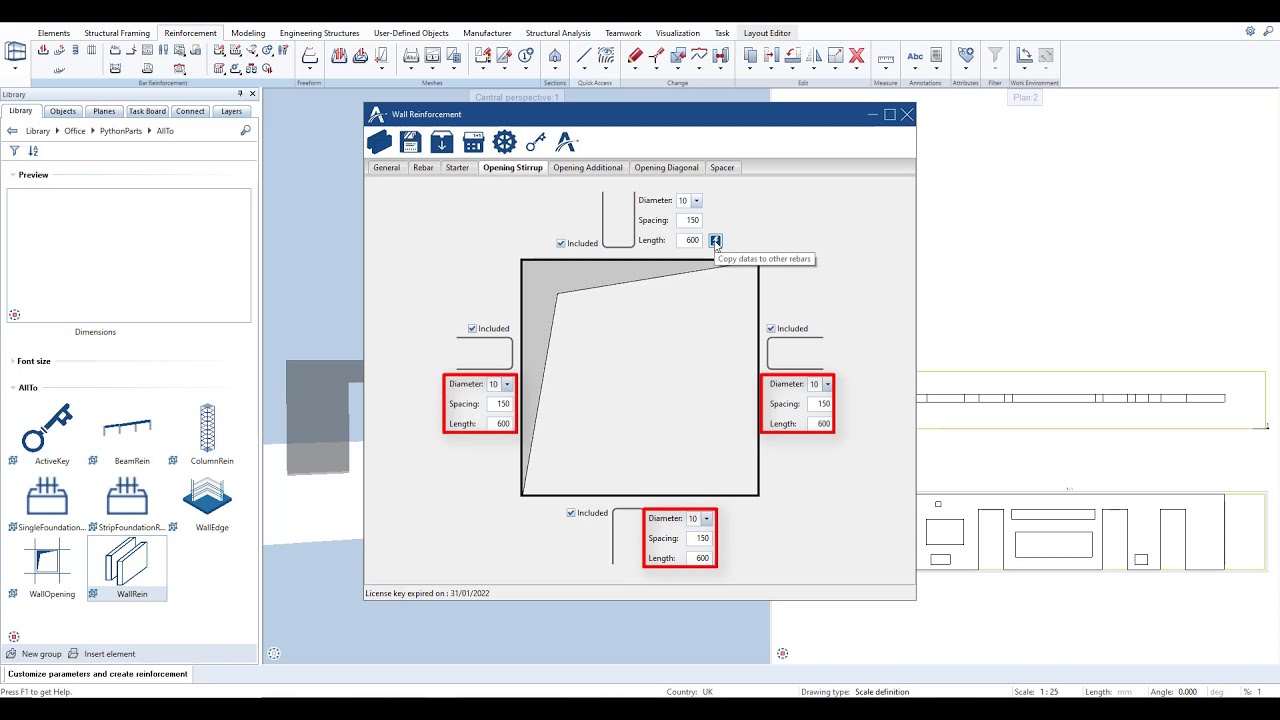Switch to the Spacer tab
Screen dimensions: 1280x720
(x=722, y=167)
